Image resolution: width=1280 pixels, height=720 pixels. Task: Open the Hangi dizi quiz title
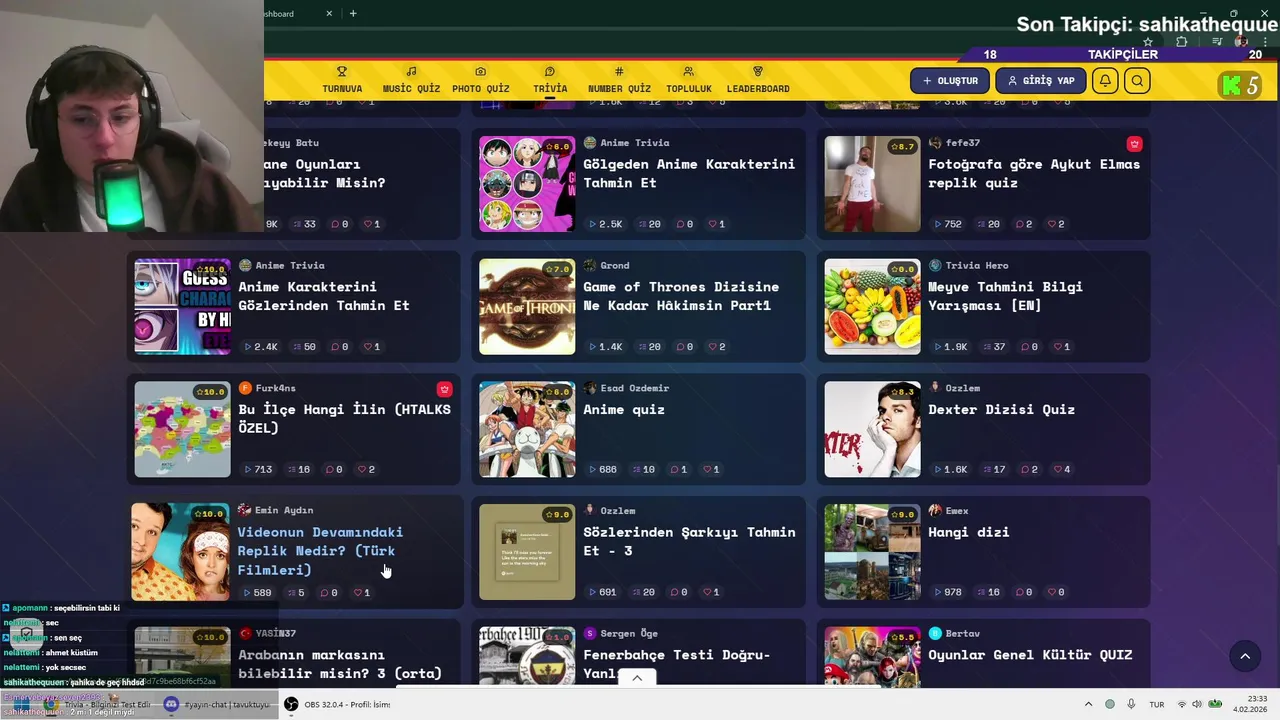[x=968, y=532]
